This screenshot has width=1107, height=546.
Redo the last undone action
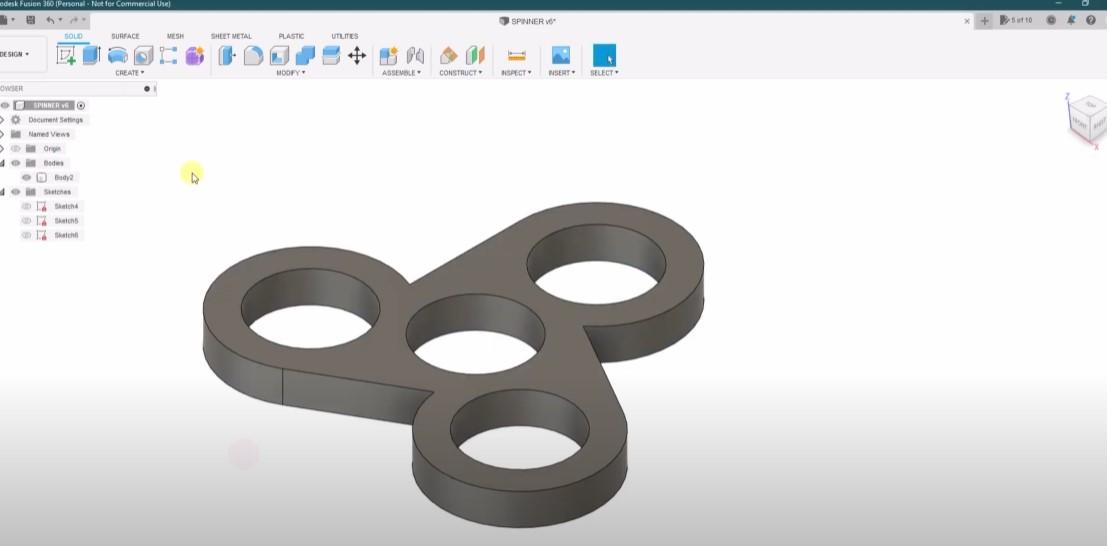pos(73,20)
